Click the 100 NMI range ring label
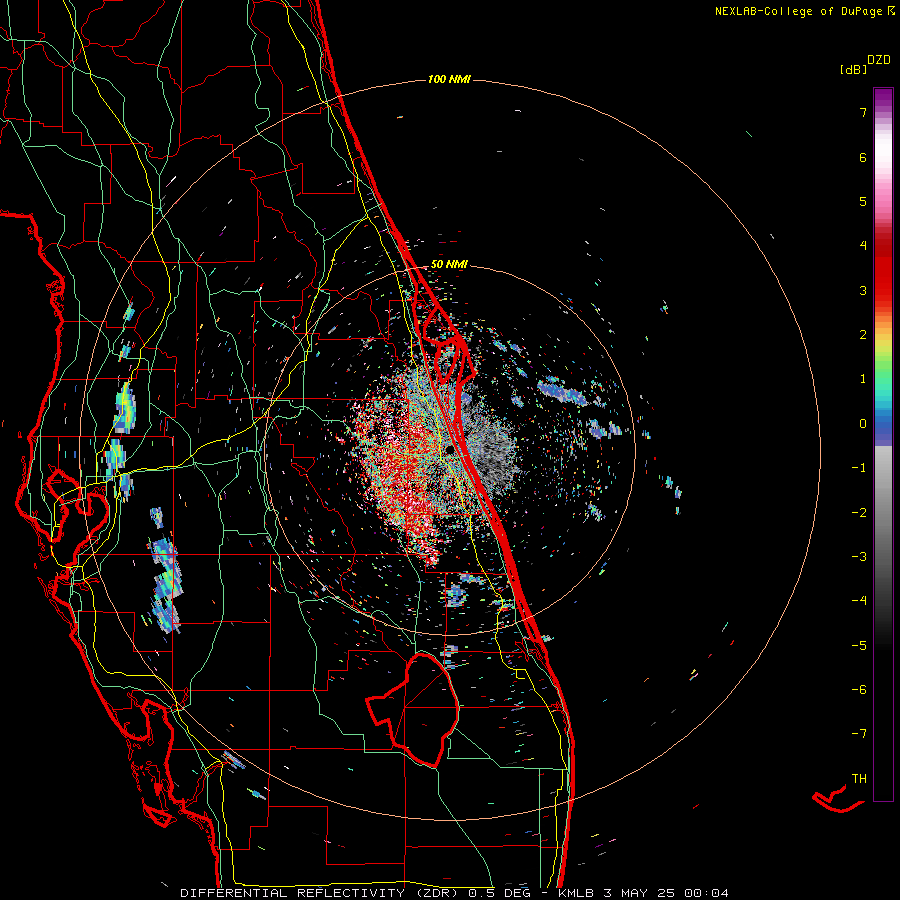 (449, 79)
